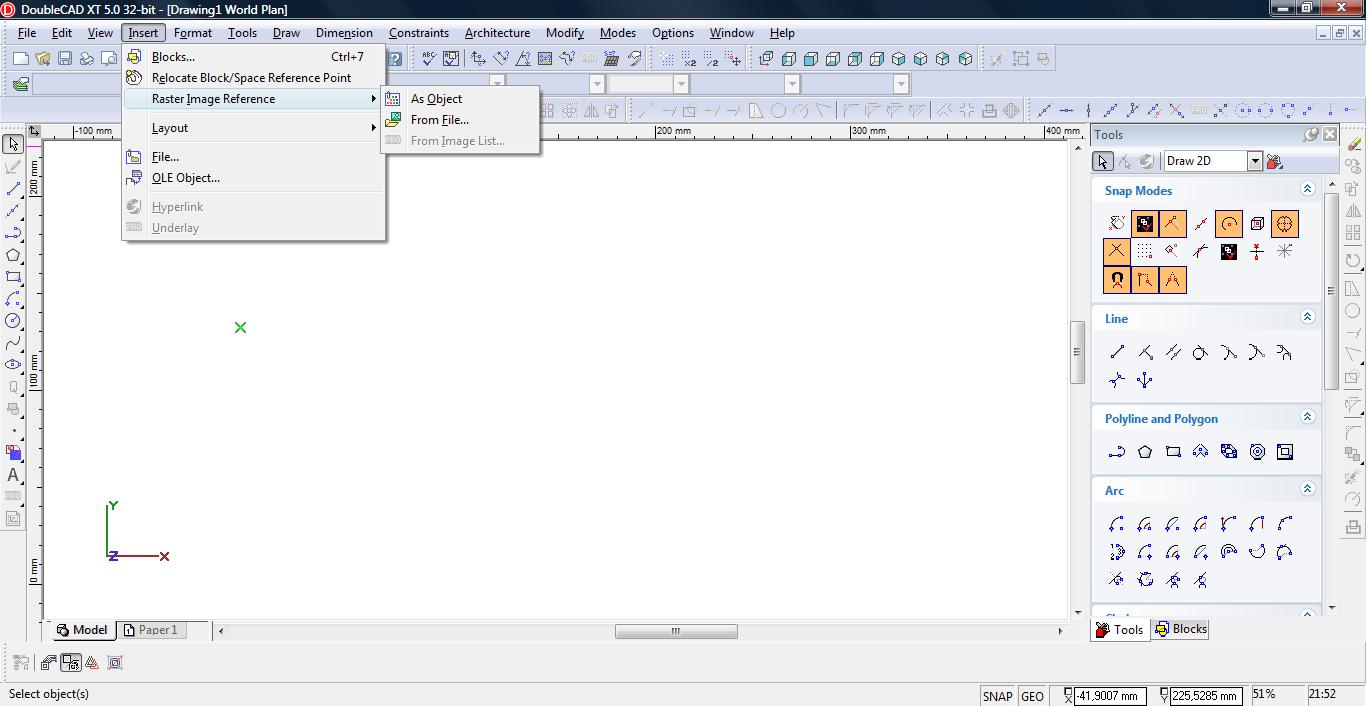Click the spell check ABC toolbar icon
This screenshot has width=1369, height=706.
pos(429,59)
